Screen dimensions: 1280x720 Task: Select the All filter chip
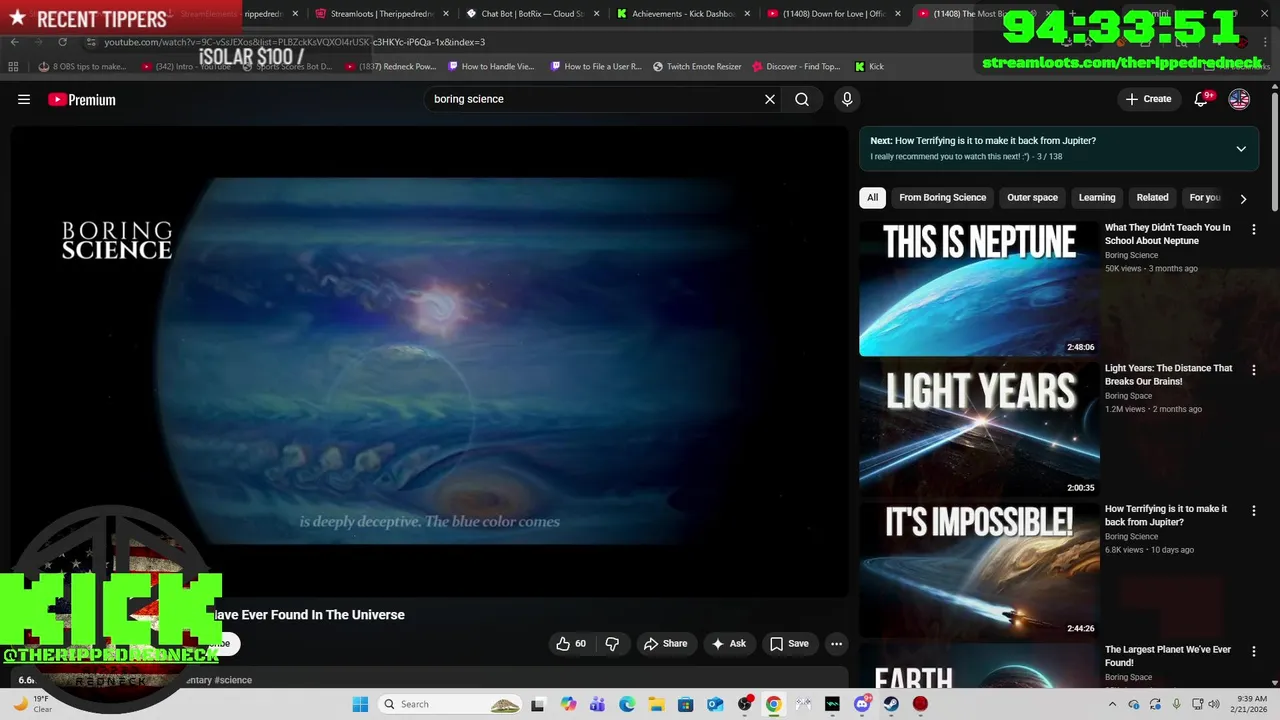tap(872, 198)
